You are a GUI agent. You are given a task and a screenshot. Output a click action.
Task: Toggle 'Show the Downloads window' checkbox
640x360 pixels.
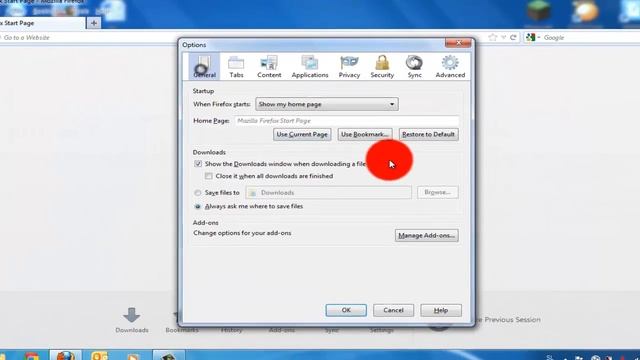198,164
